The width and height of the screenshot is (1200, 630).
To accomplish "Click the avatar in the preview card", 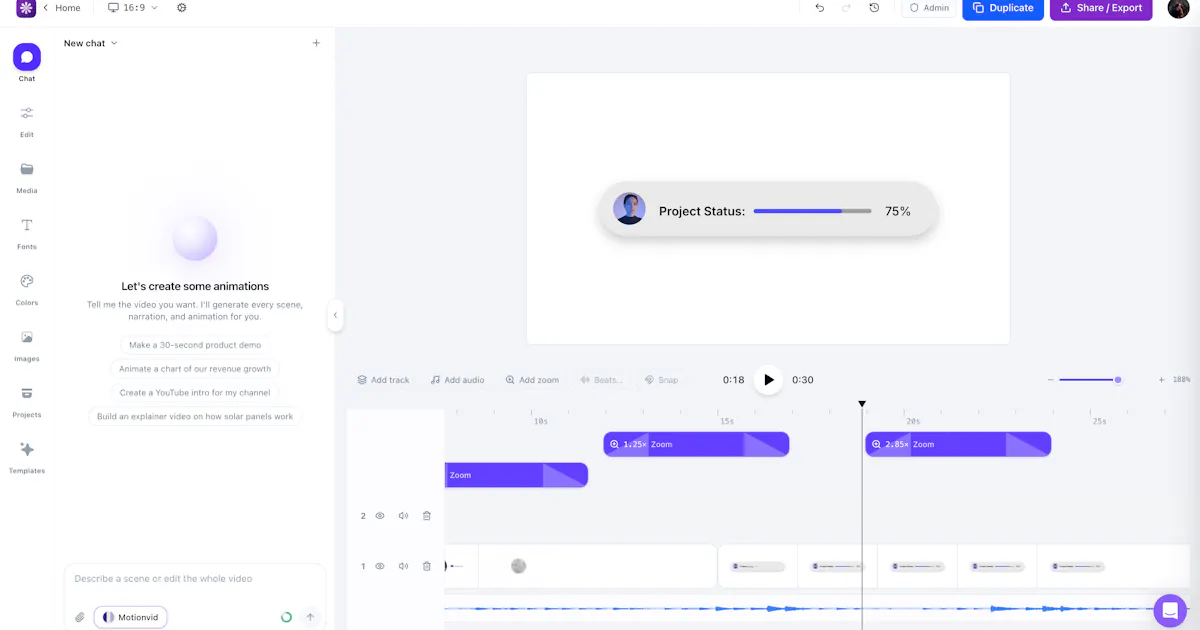I will tap(629, 208).
